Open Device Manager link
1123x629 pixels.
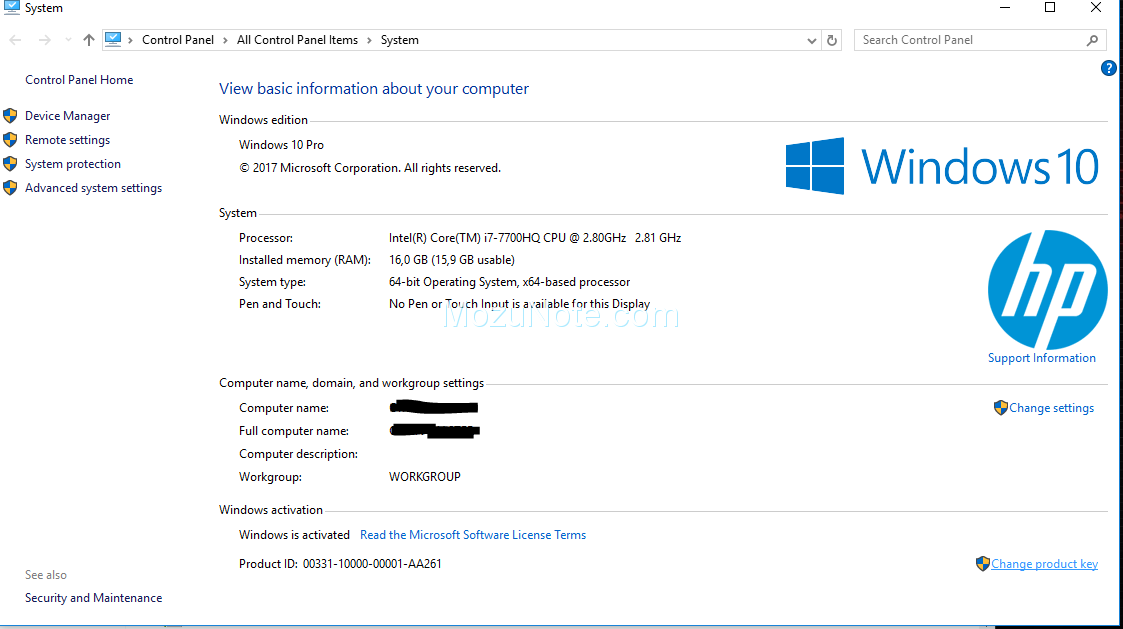click(x=67, y=116)
